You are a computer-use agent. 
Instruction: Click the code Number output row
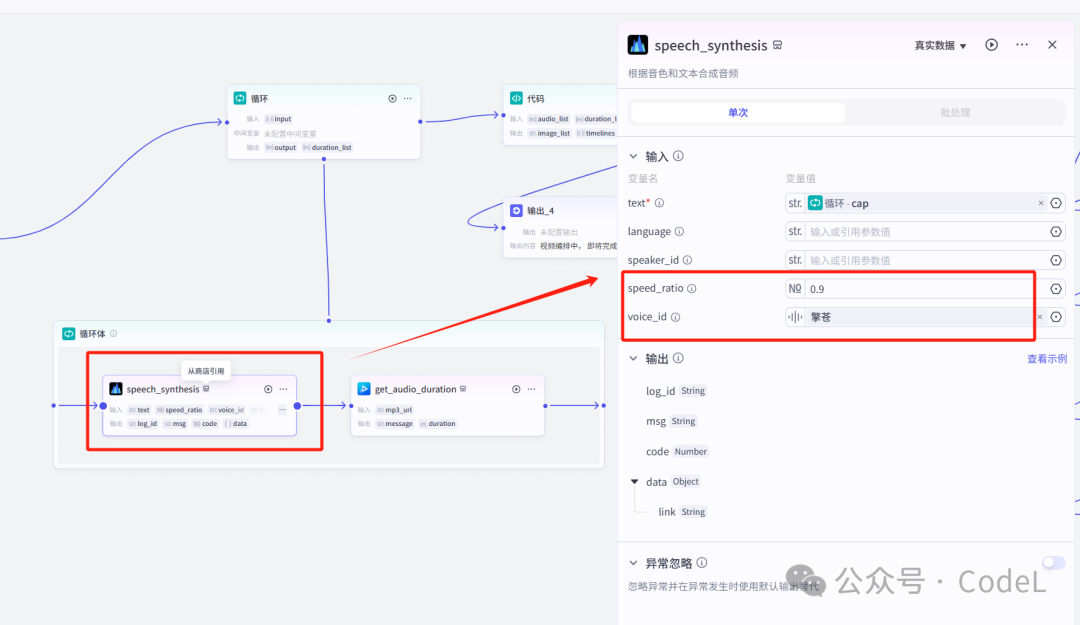coord(677,451)
